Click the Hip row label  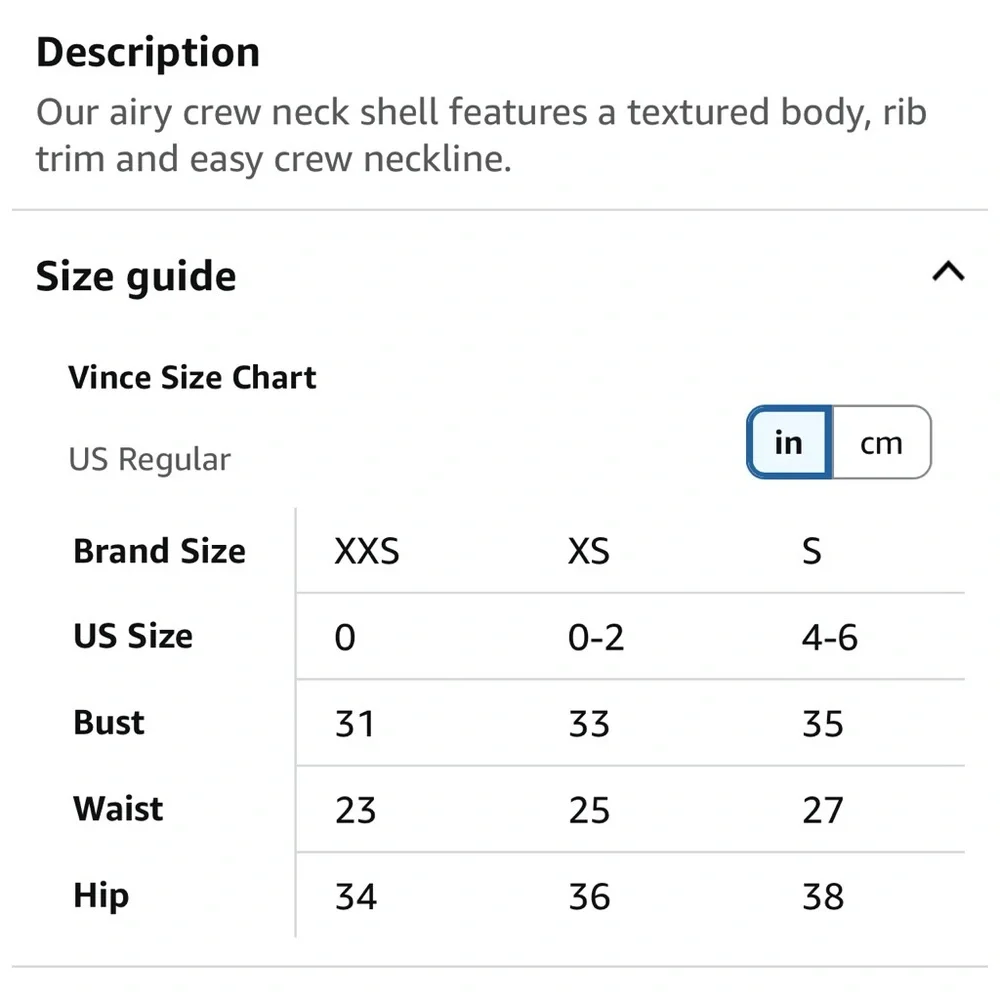[x=99, y=896]
